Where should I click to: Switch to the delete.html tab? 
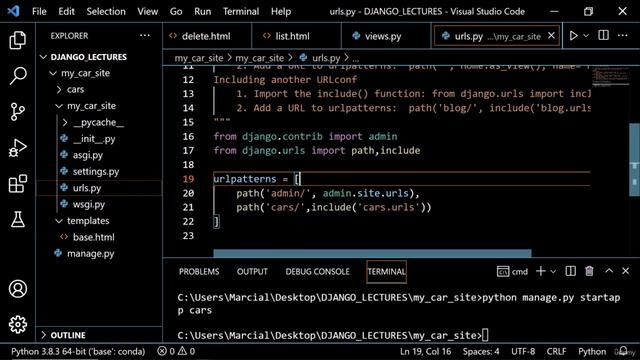[207, 36]
